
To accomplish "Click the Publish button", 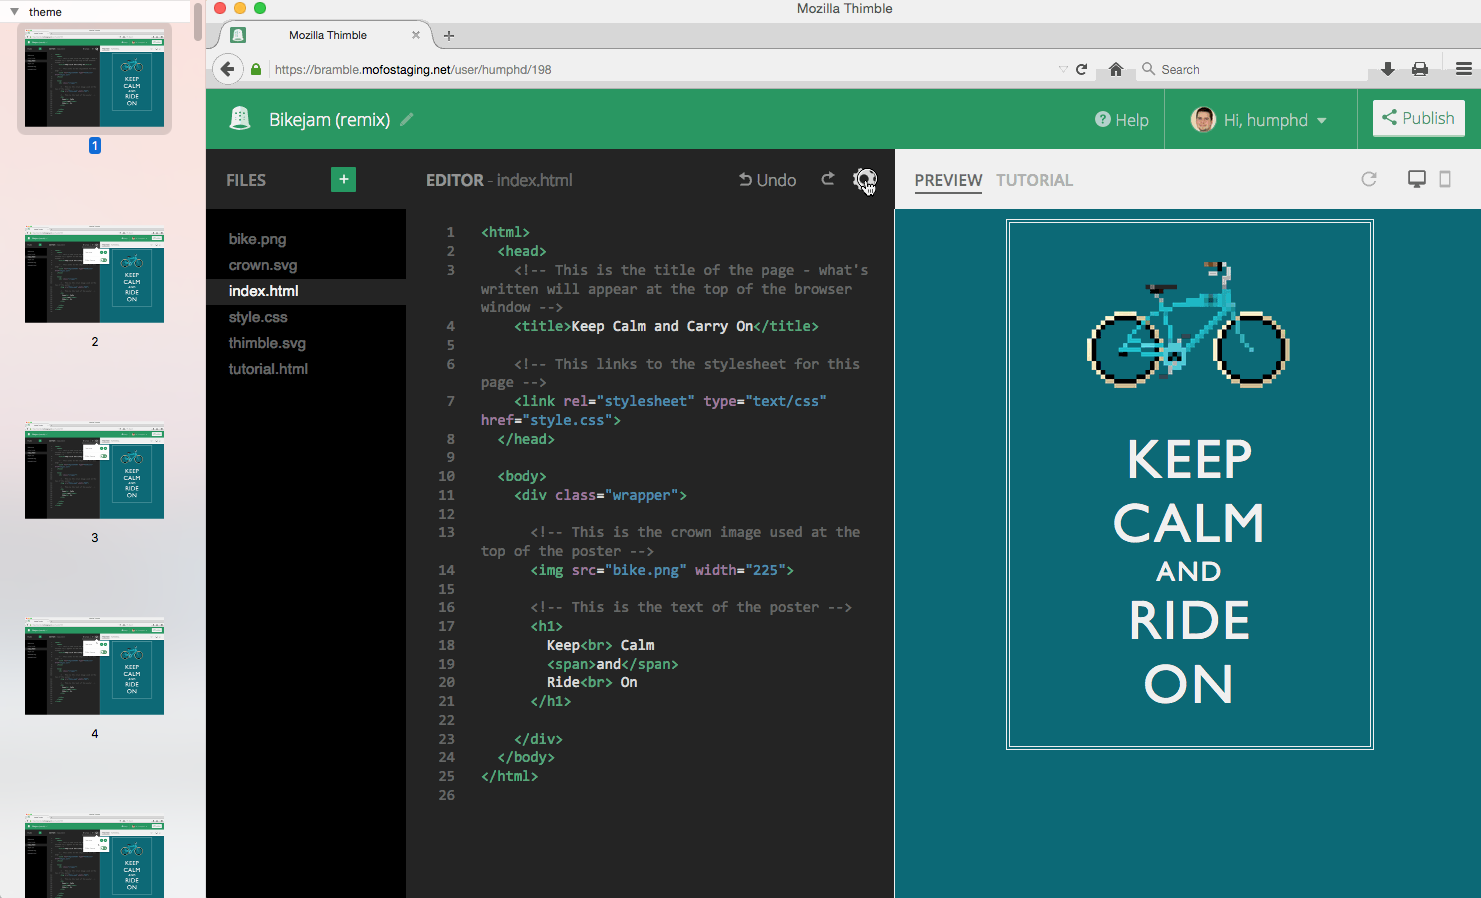I will click(x=1418, y=117).
